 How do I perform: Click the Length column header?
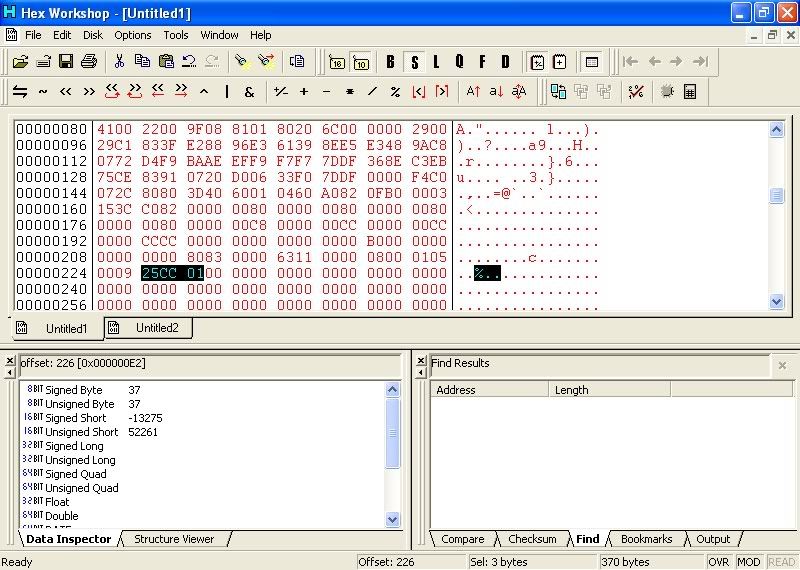click(610, 390)
